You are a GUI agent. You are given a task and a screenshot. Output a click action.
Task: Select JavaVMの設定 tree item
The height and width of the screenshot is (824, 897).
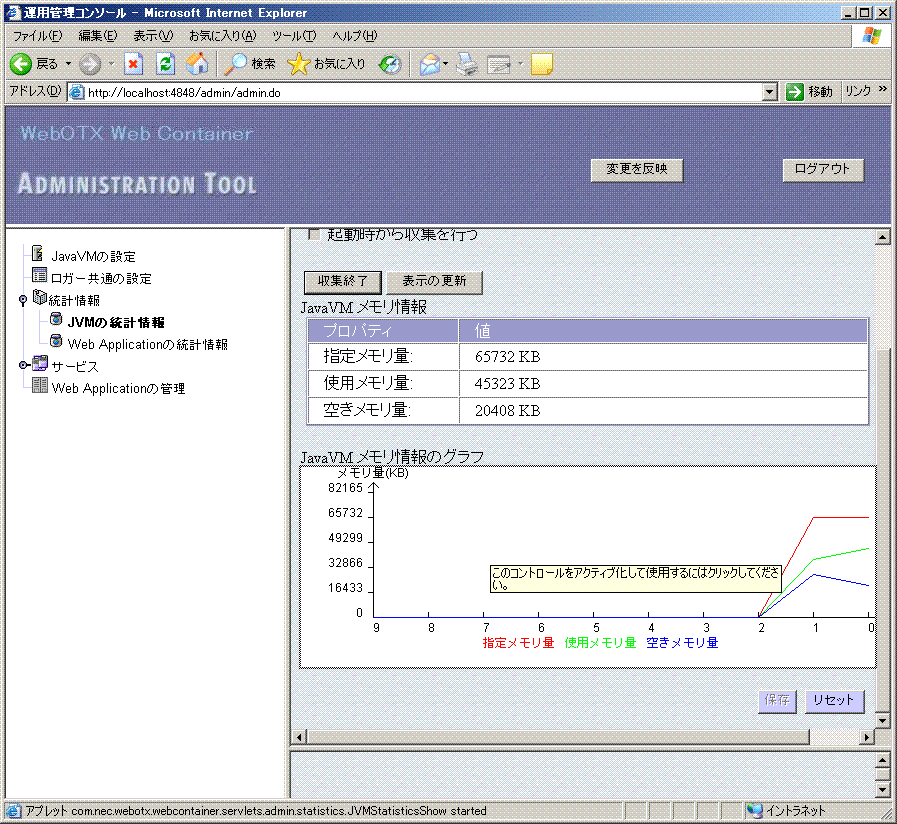pyautogui.click(x=94, y=256)
